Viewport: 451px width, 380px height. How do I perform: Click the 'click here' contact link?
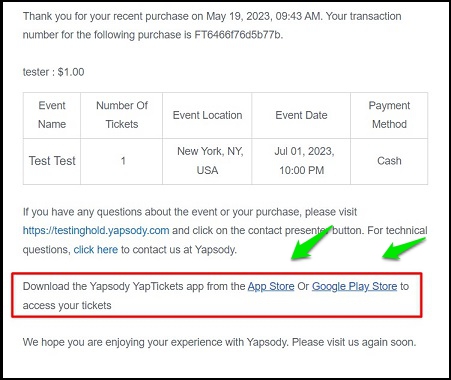tap(96, 250)
